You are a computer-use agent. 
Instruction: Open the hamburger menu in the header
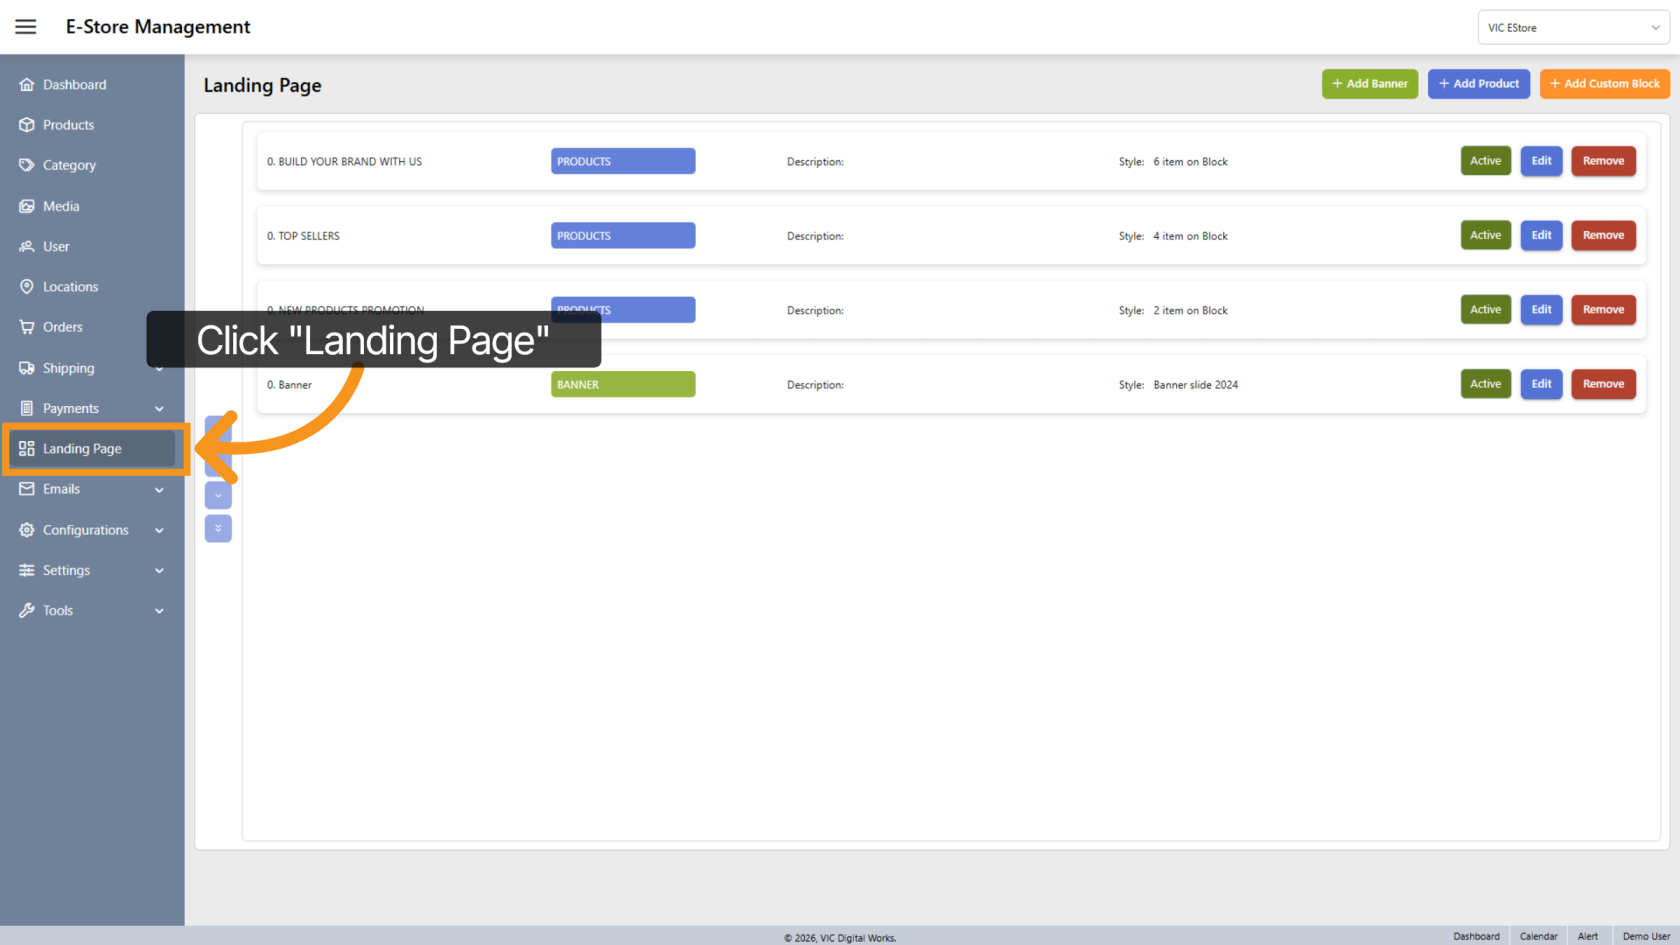pos(26,27)
